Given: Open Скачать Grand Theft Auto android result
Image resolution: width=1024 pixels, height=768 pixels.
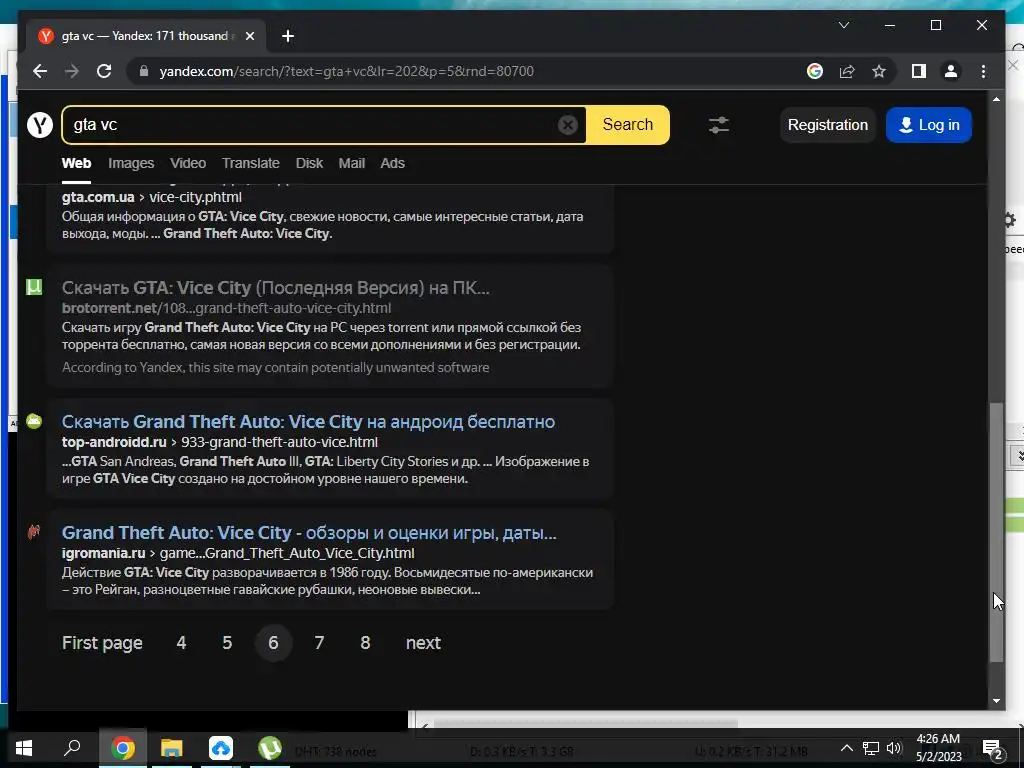Looking at the screenshot, I should point(308,422).
